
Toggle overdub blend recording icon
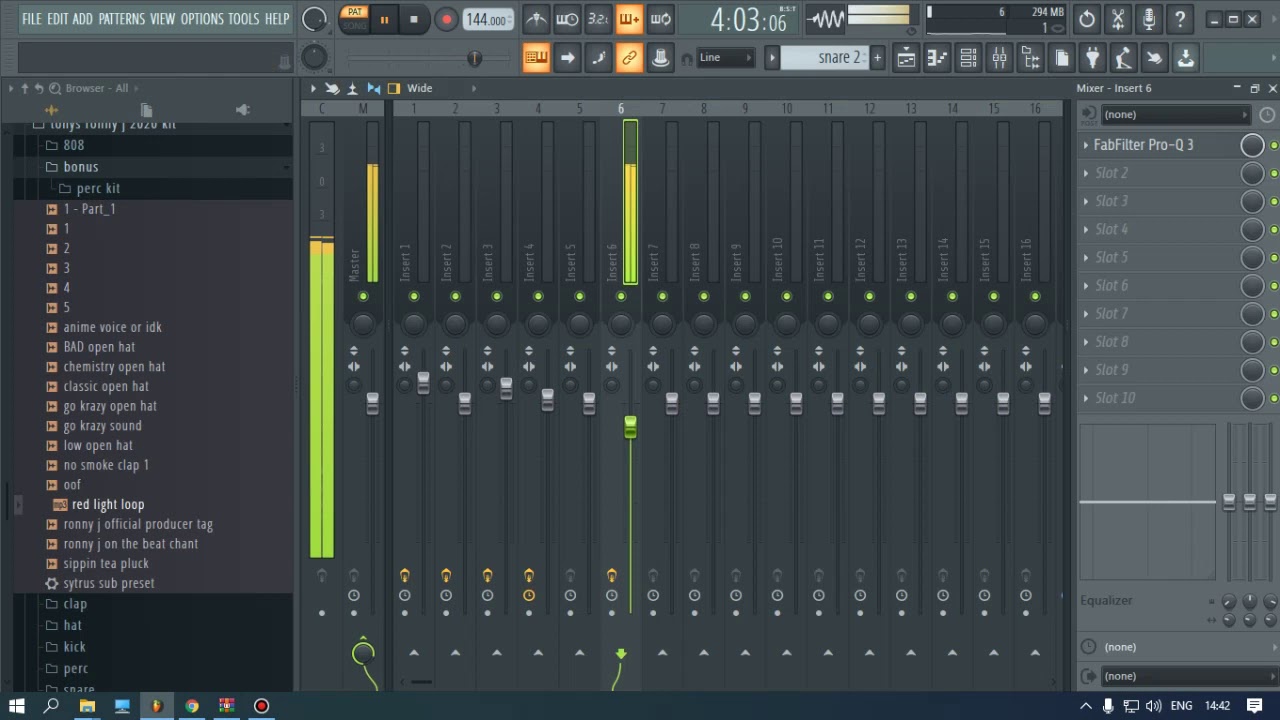pyautogui.click(x=629, y=19)
